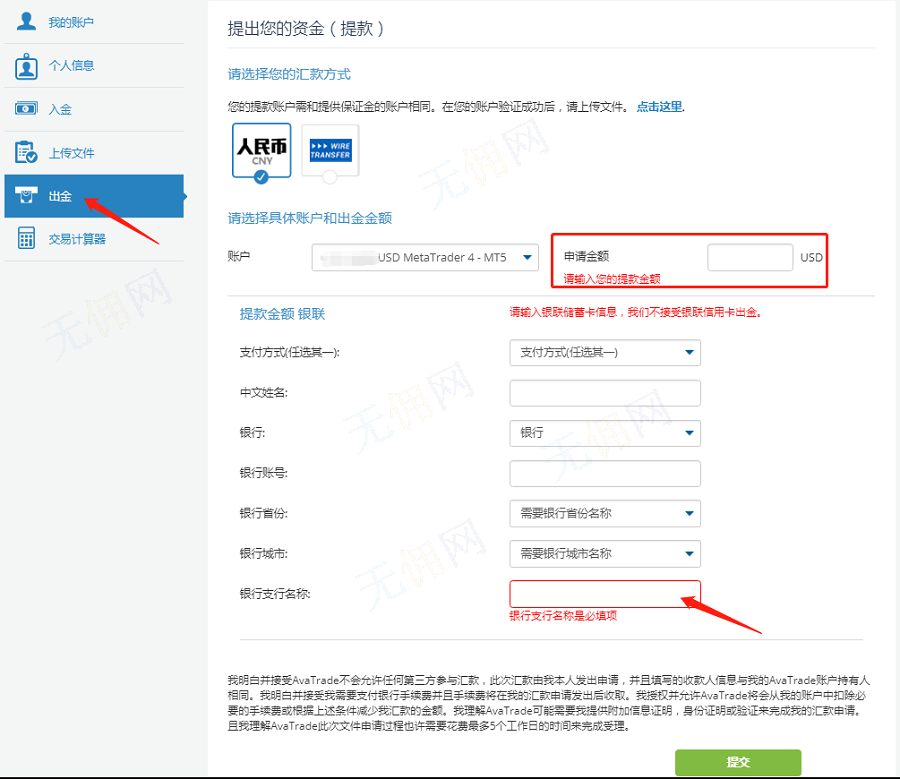900x779 pixels.
Task: Click the 交易计算器 calculator icon
Action: click(26, 239)
